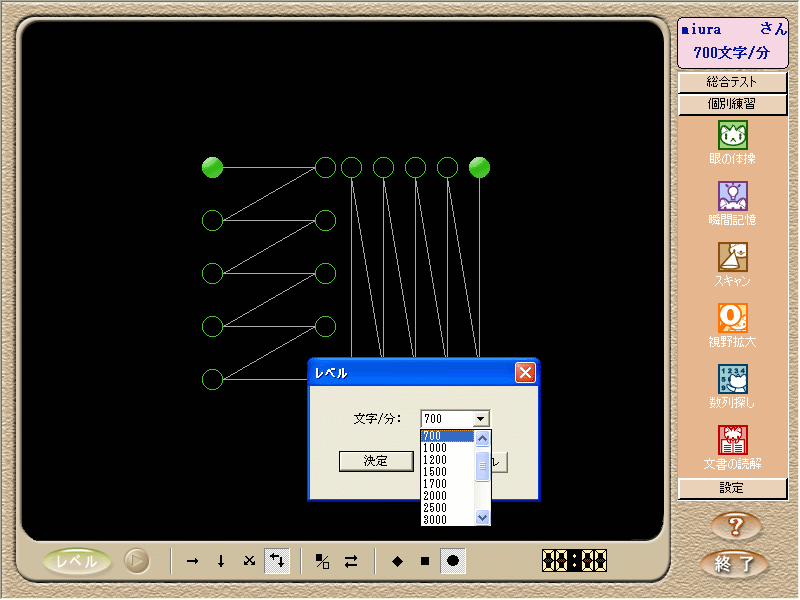Open the 設定 settings tab
This screenshot has width=800, height=600.
click(x=732, y=488)
